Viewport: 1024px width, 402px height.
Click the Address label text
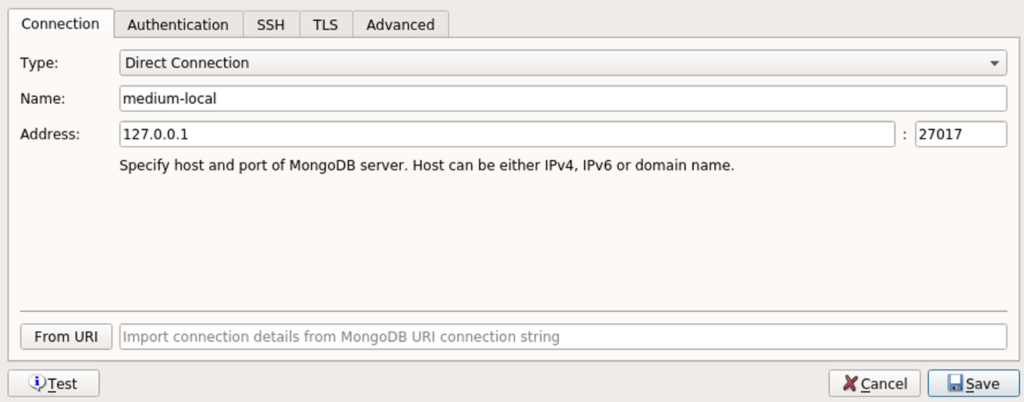(x=50, y=134)
